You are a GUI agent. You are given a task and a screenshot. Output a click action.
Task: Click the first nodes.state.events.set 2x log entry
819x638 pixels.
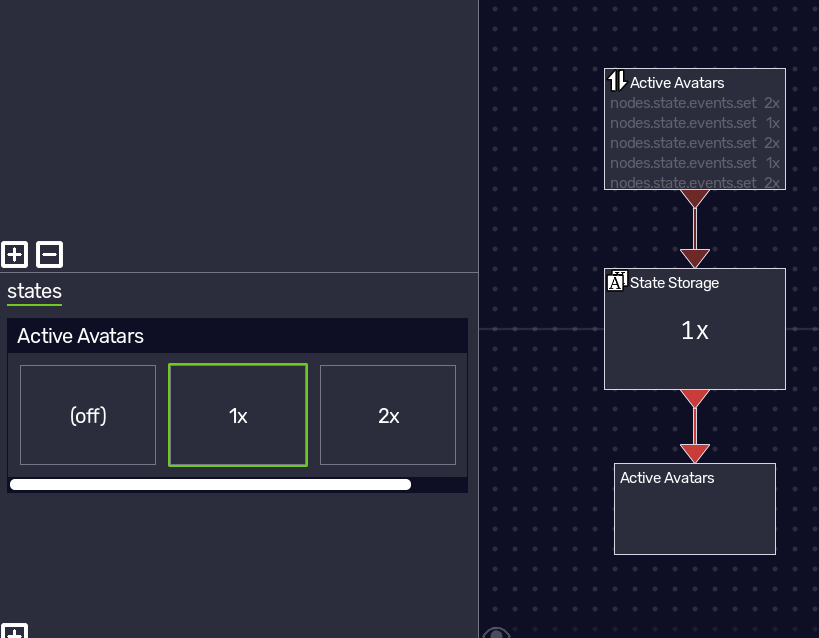point(695,103)
